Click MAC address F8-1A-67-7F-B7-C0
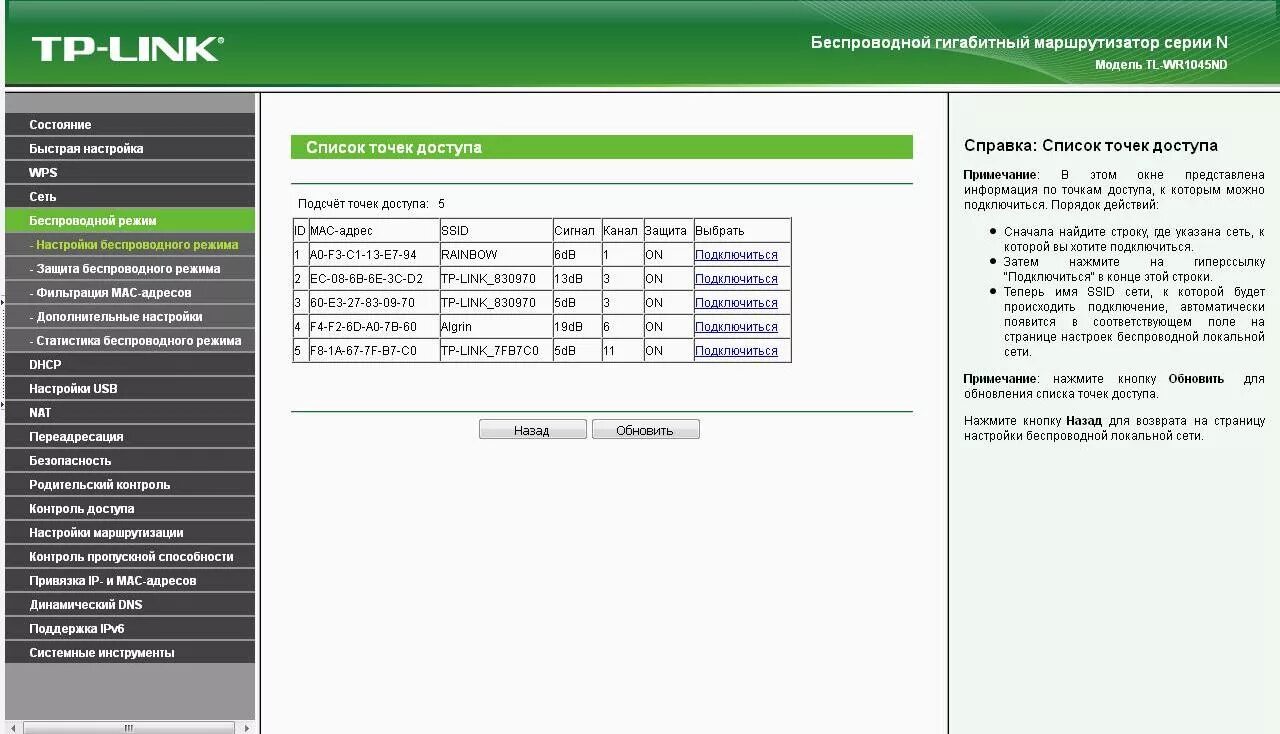The image size is (1280, 734). pyautogui.click(x=363, y=351)
